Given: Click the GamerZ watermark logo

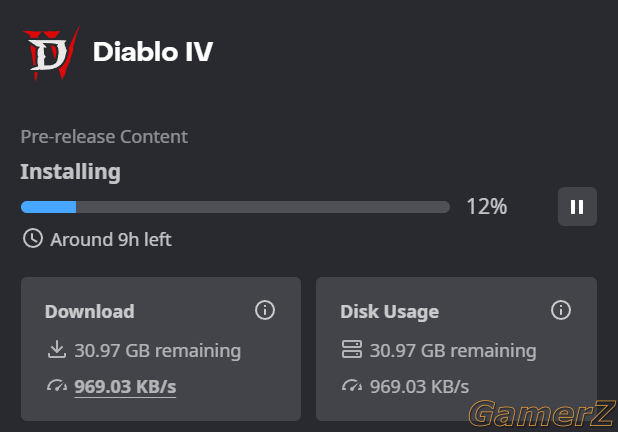Looking at the screenshot, I should pyautogui.click(x=542, y=413).
